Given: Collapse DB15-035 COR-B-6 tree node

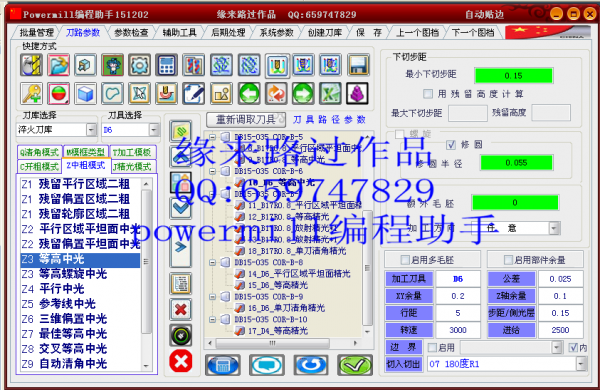Looking at the screenshot, I should (212, 171).
